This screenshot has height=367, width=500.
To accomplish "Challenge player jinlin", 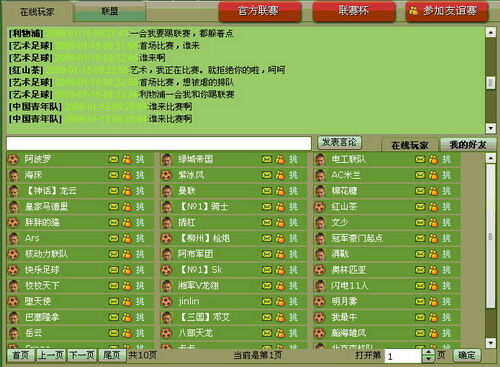I will point(293,301).
